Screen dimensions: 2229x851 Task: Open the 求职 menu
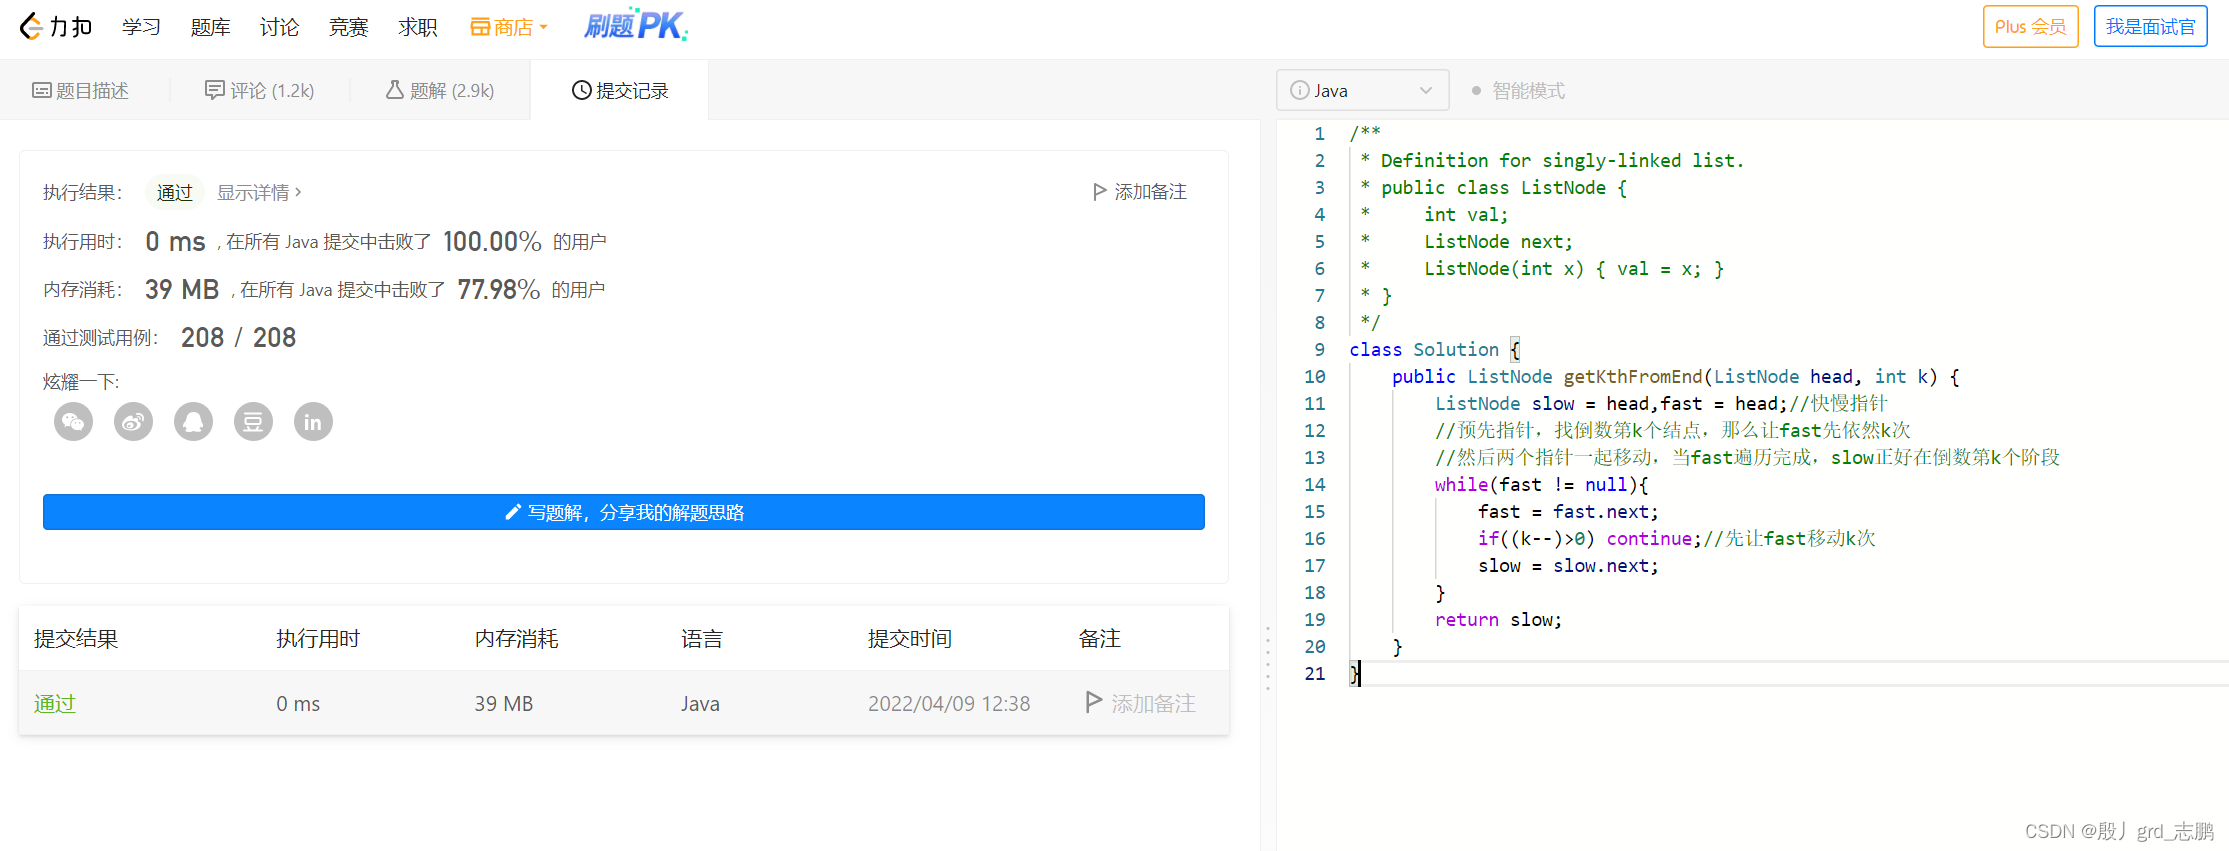tap(417, 27)
